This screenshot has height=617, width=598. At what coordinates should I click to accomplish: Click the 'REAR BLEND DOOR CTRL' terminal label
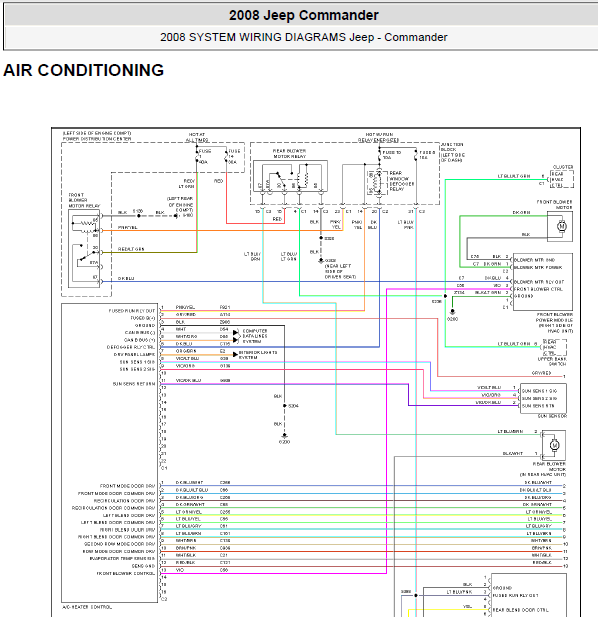[x=520, y=610]
